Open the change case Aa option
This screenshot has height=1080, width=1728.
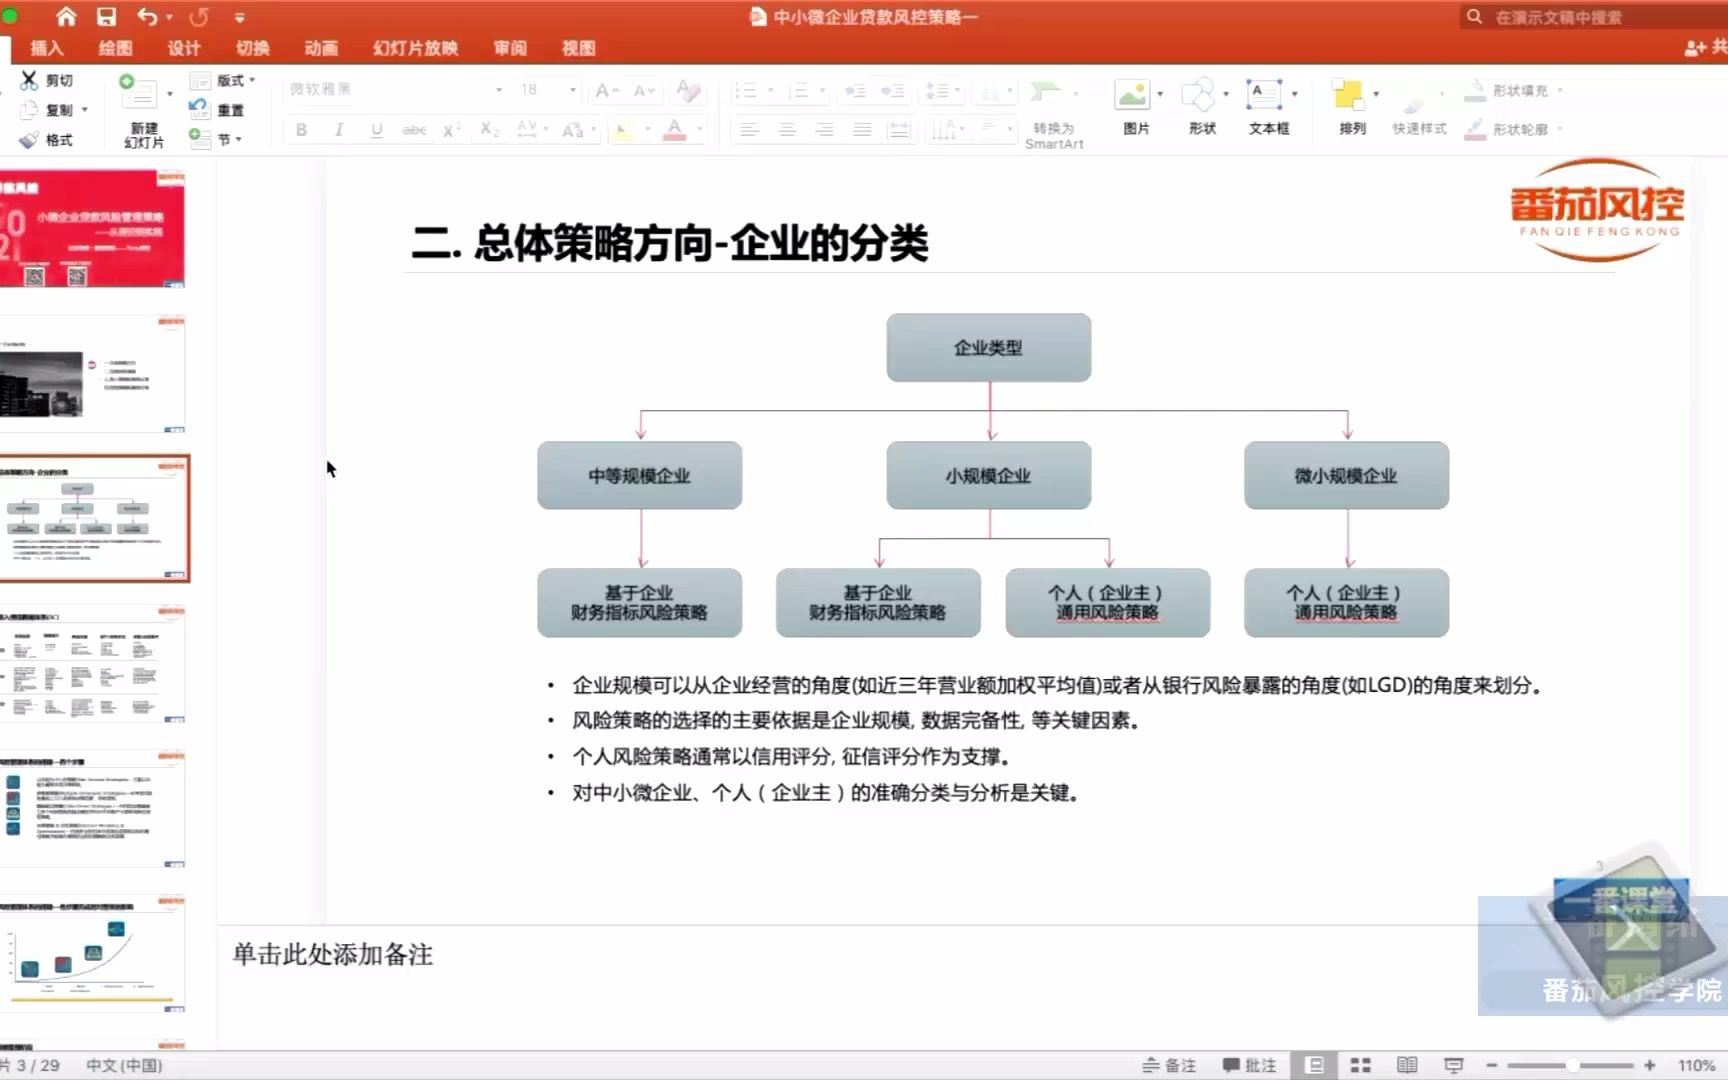tap(577, 129)
